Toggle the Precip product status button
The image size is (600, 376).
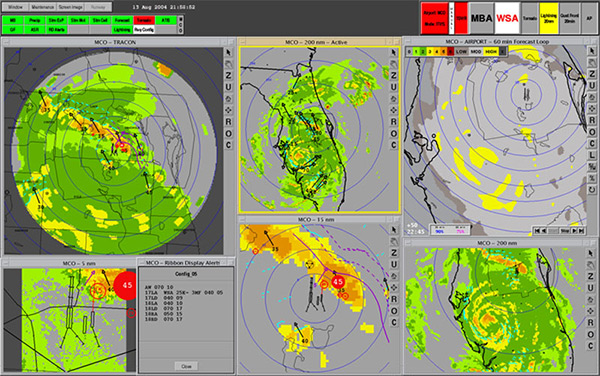click(34, 20)
